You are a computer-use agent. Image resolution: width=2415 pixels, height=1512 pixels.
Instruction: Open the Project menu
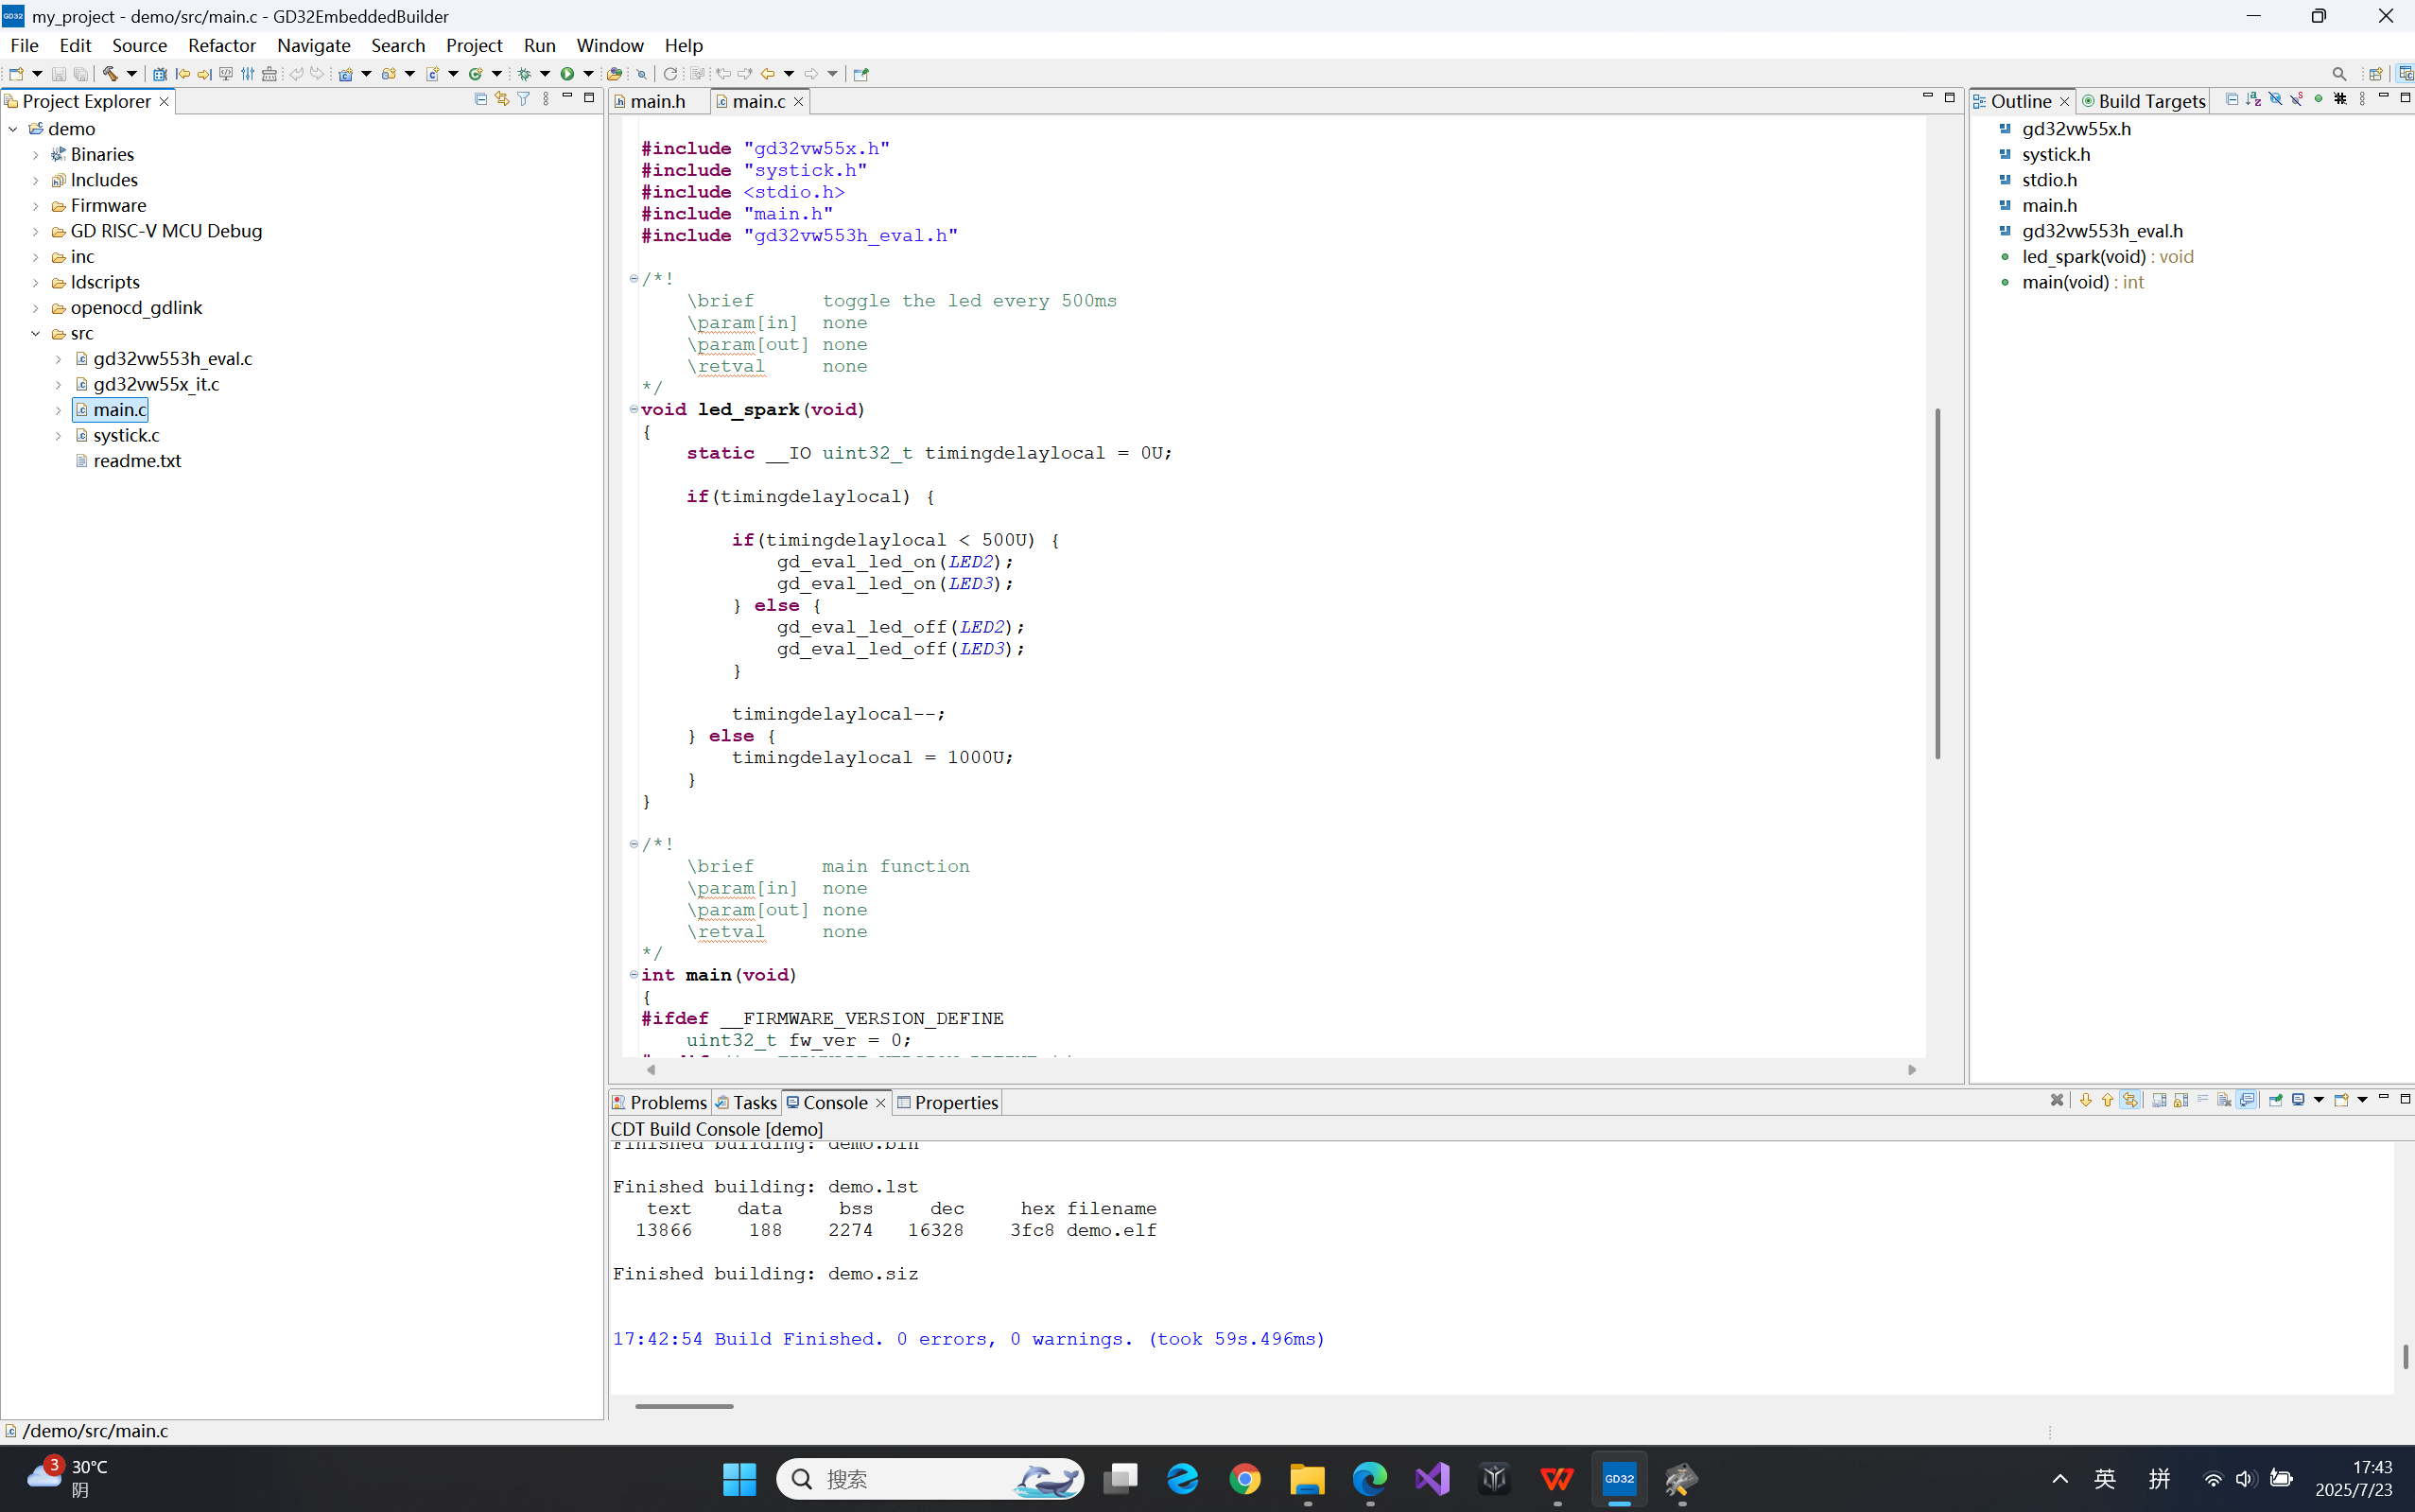(x=474, y=45)
